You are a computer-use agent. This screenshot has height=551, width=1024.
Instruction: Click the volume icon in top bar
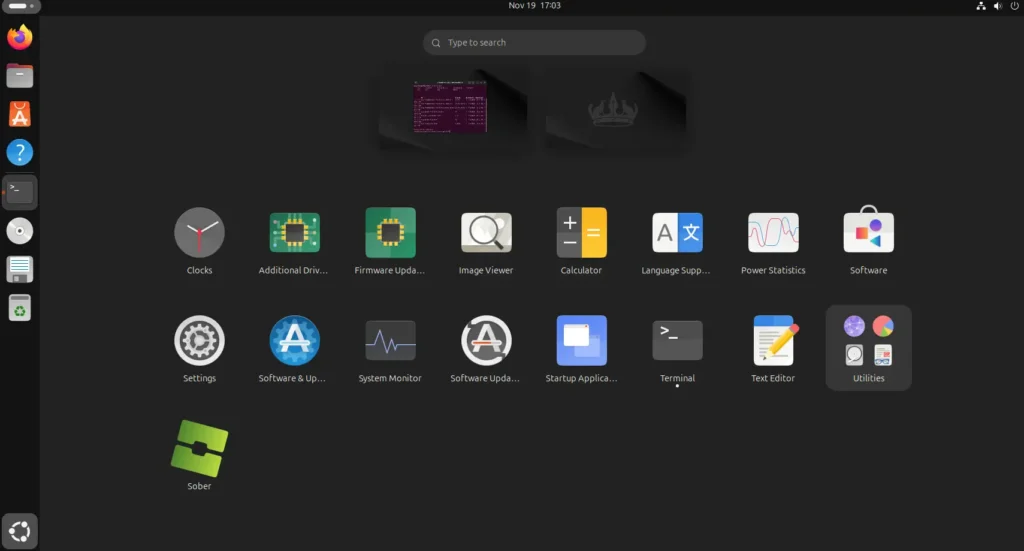tap(998, 6)
